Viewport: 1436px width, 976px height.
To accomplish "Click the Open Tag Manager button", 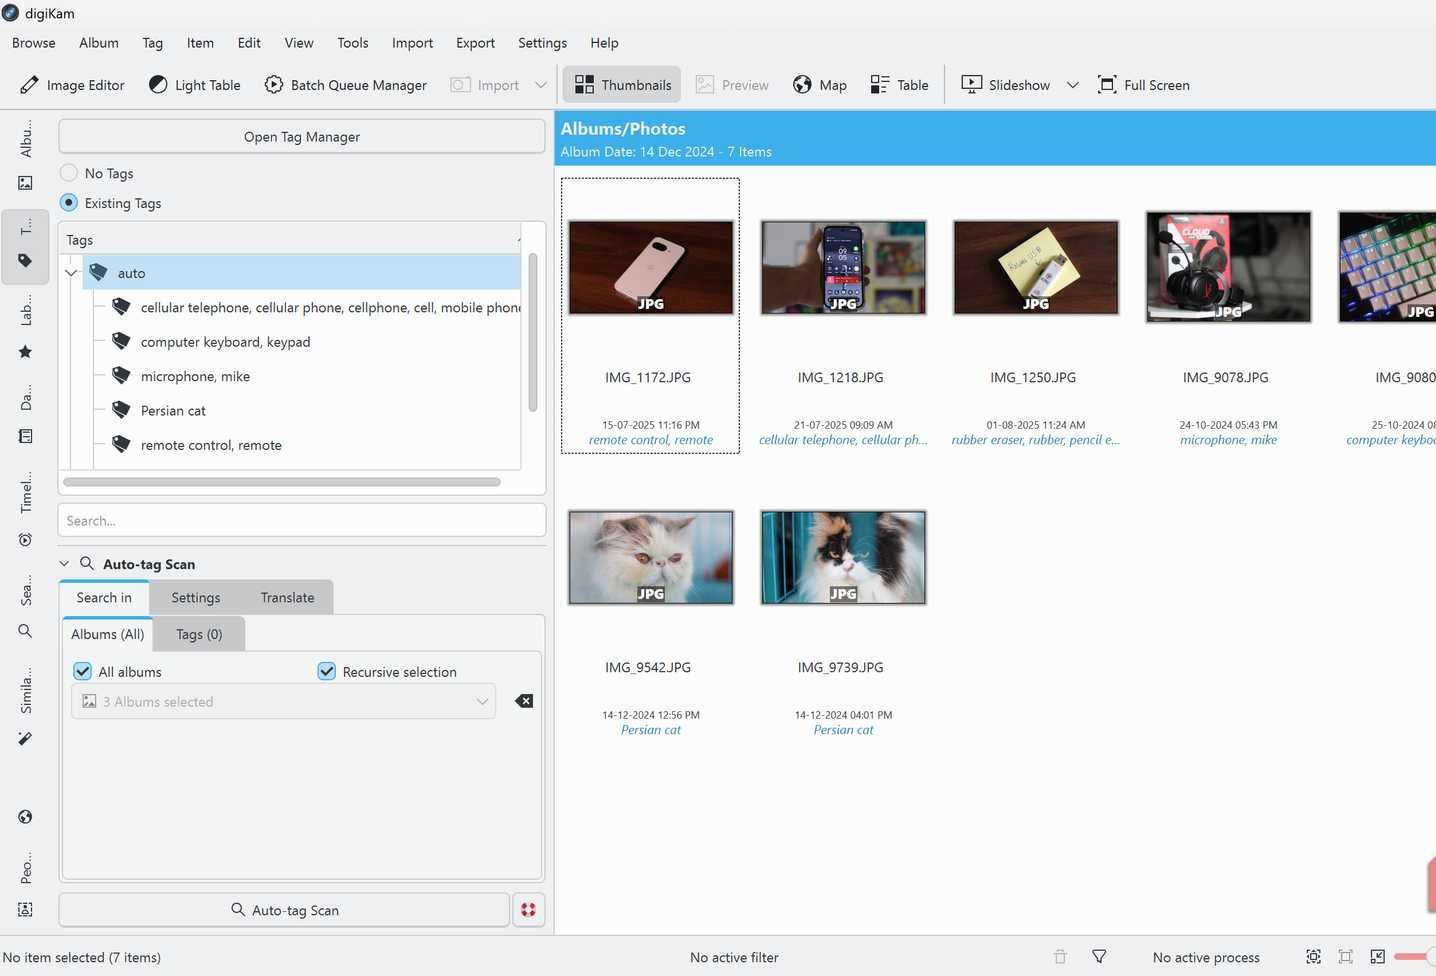I will 301,136.
